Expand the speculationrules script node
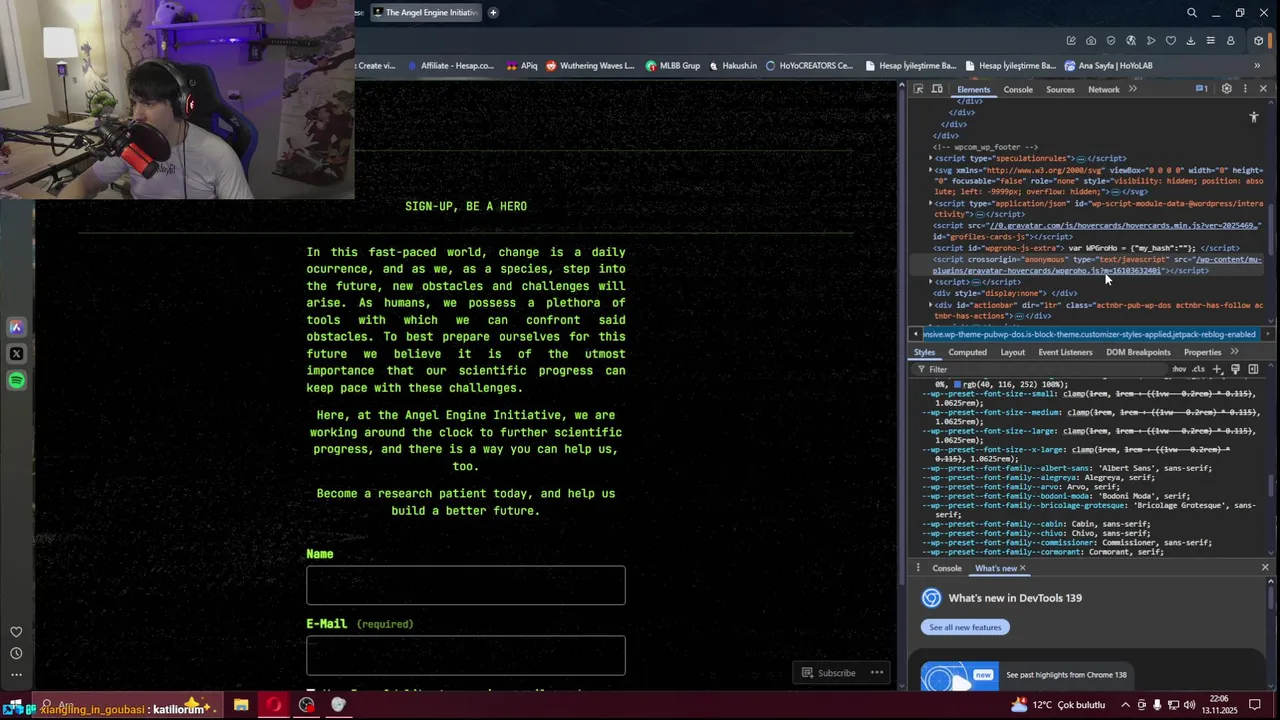This screenshot has height=720, width=1280. point(931,158)
